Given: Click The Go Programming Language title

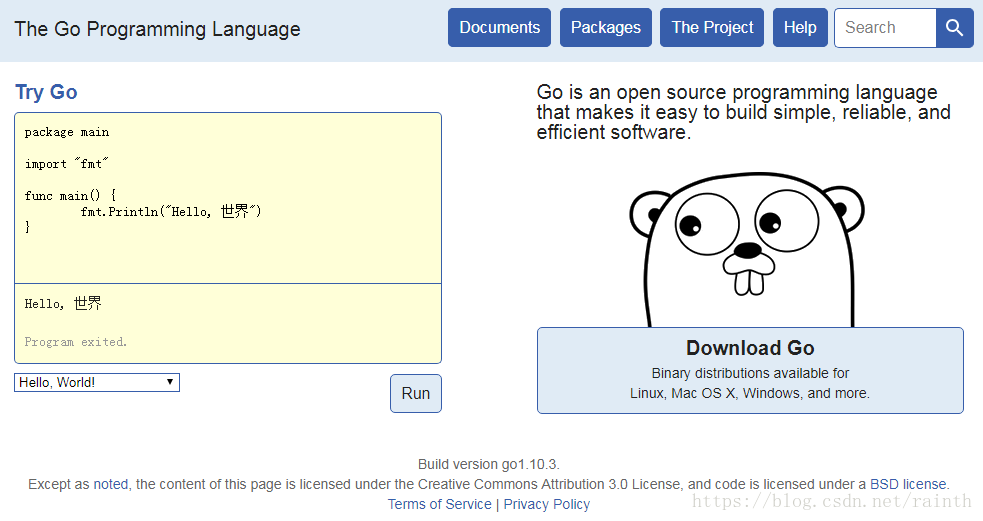Looking at the screenshot, I should (157, 29).
